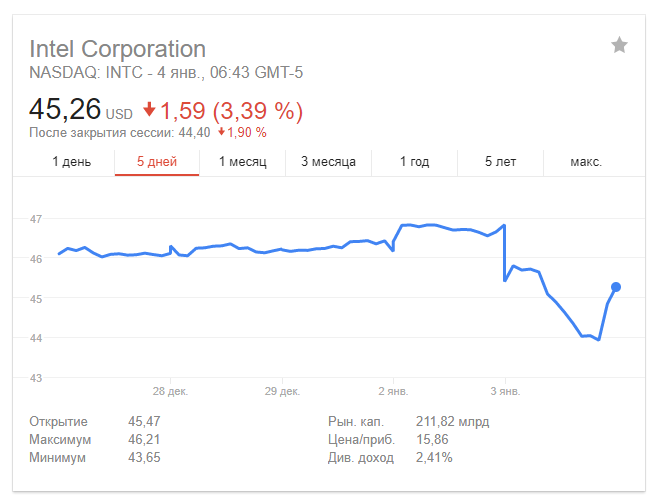
Task: Select the 1 день time range tab
Action: tap(71, 162)
